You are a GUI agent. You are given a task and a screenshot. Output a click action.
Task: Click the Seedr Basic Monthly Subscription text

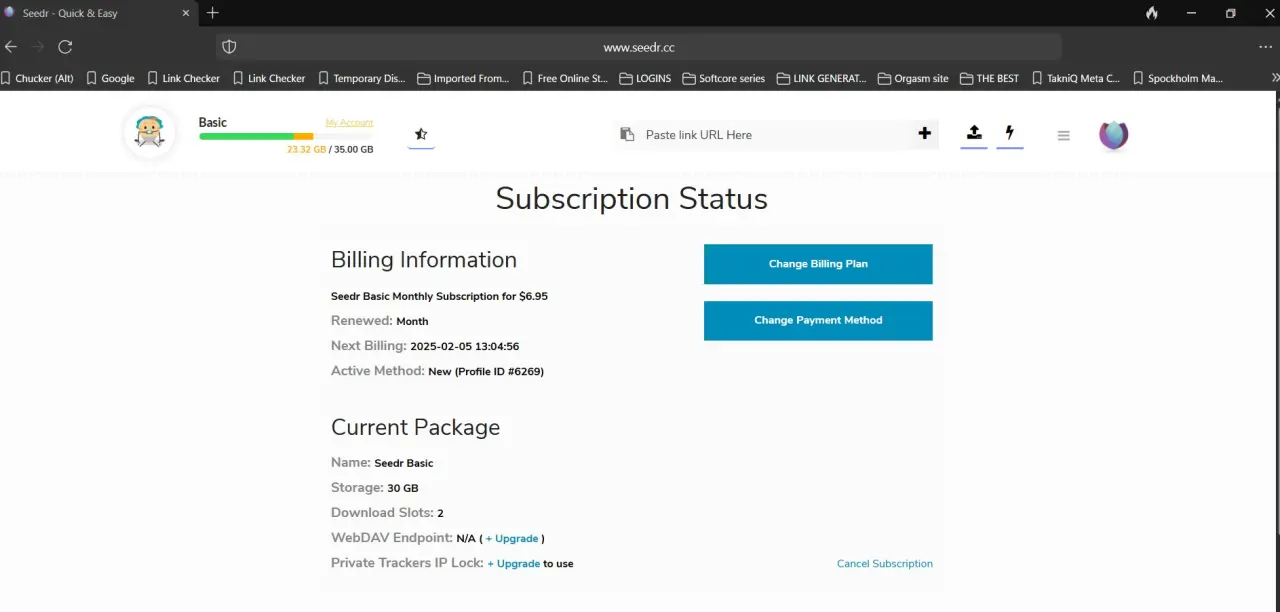(439, 296)
